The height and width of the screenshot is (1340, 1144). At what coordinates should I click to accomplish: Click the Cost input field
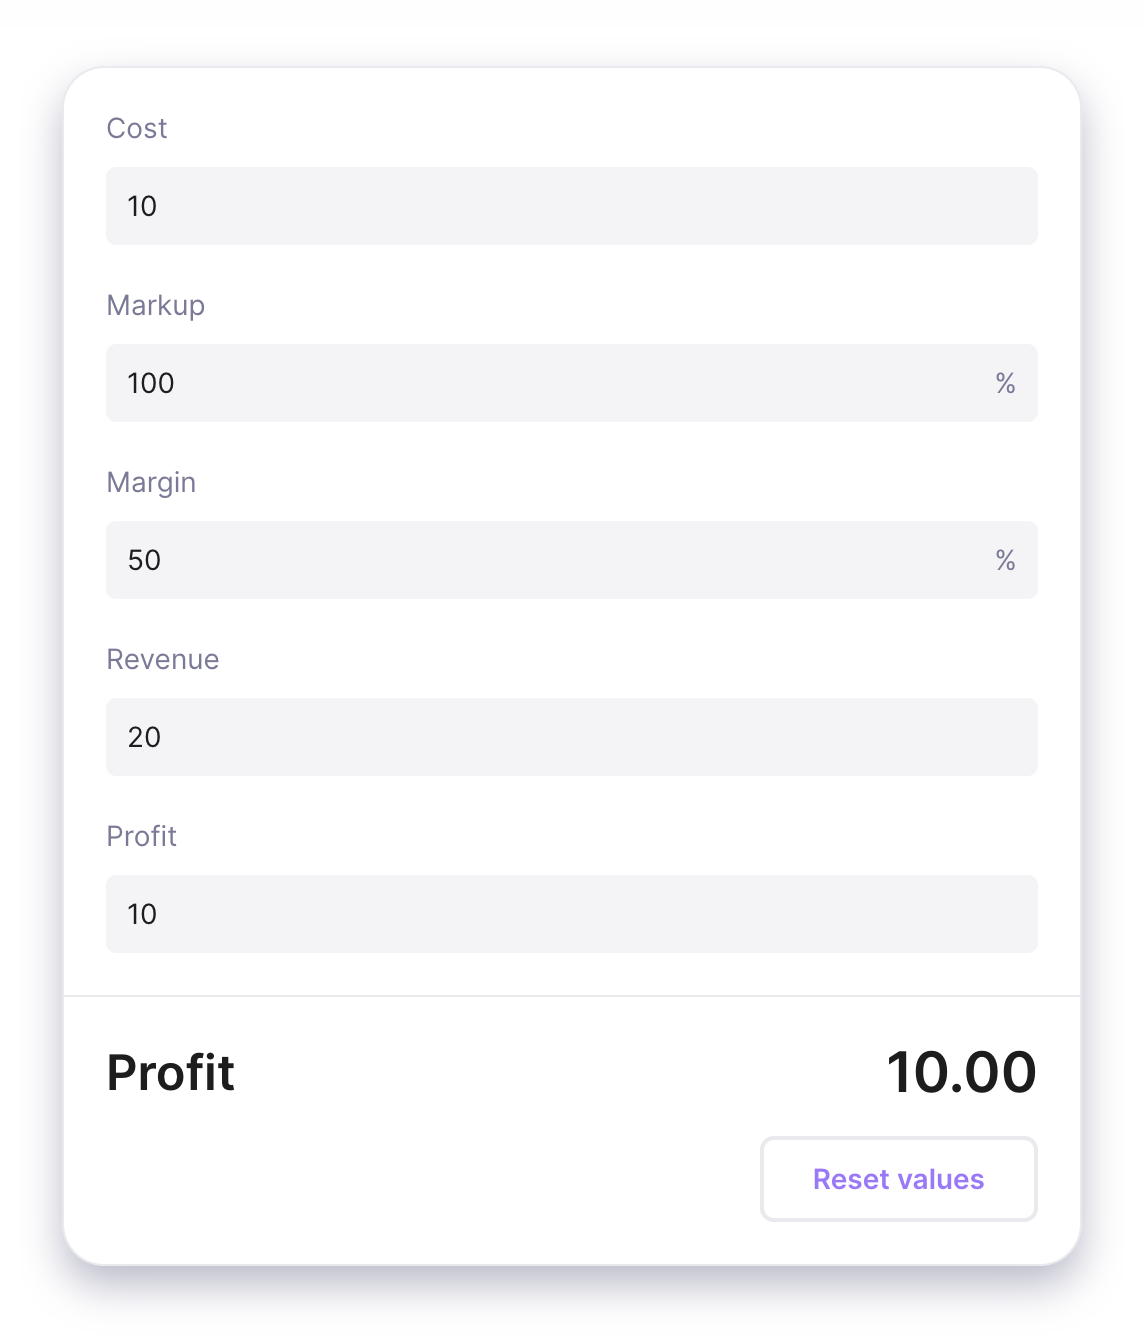pyautogui.click(x=571, y=206)
